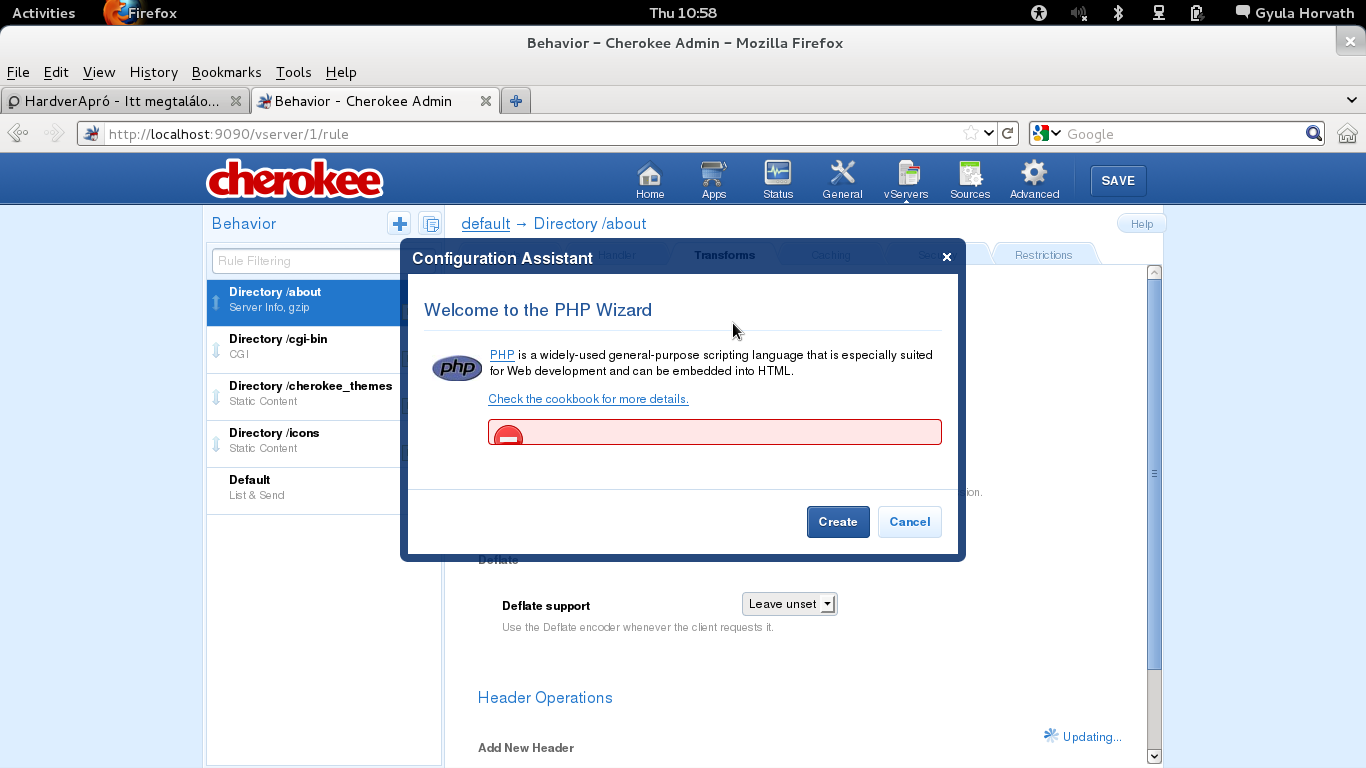Switch to the HardverApró browser tab
This screenshot has width=1366, height=768.
125,101
